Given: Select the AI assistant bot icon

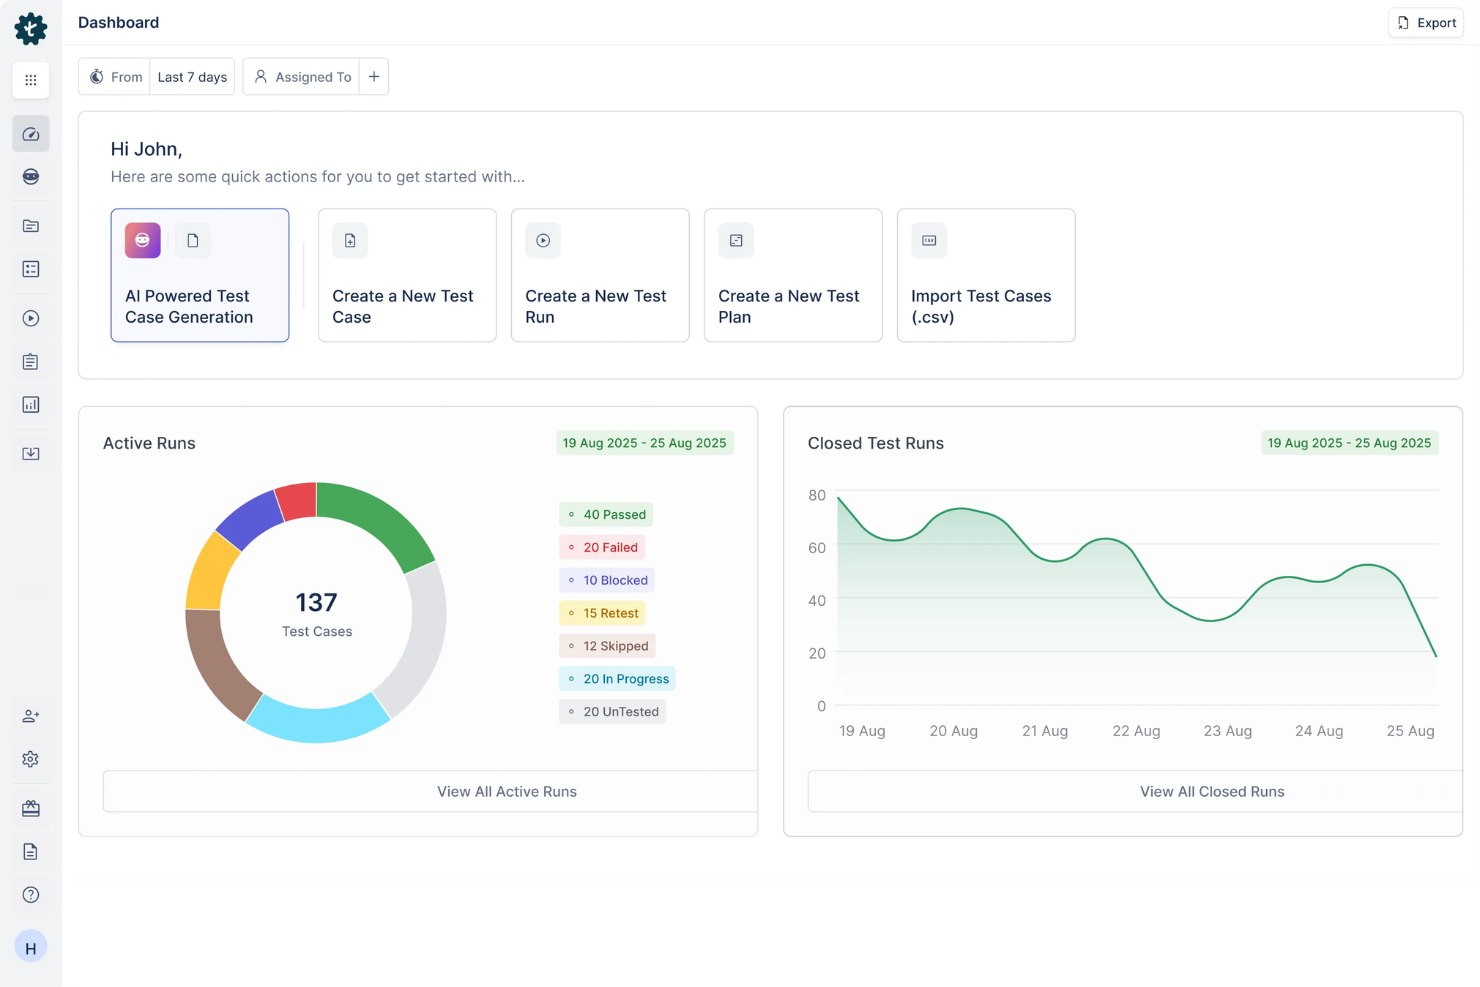Looking at the screenshot, I should (30, 176).
